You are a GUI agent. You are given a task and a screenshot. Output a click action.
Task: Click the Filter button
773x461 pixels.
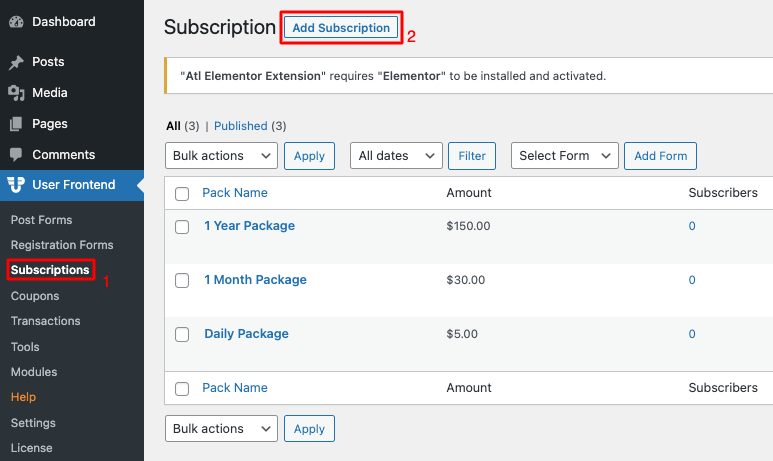[x=472, y=156]
